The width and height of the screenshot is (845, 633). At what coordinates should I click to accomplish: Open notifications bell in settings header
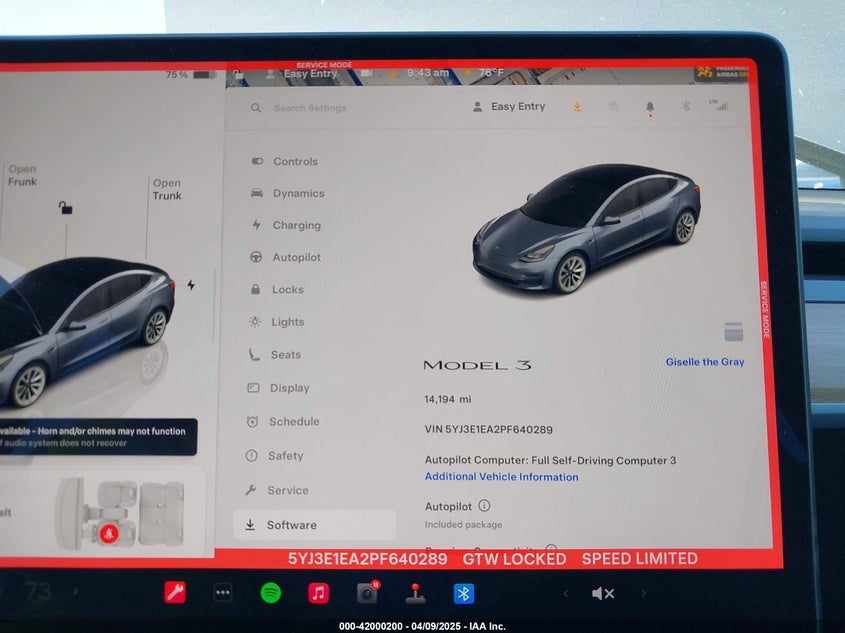tap(650, 107)
